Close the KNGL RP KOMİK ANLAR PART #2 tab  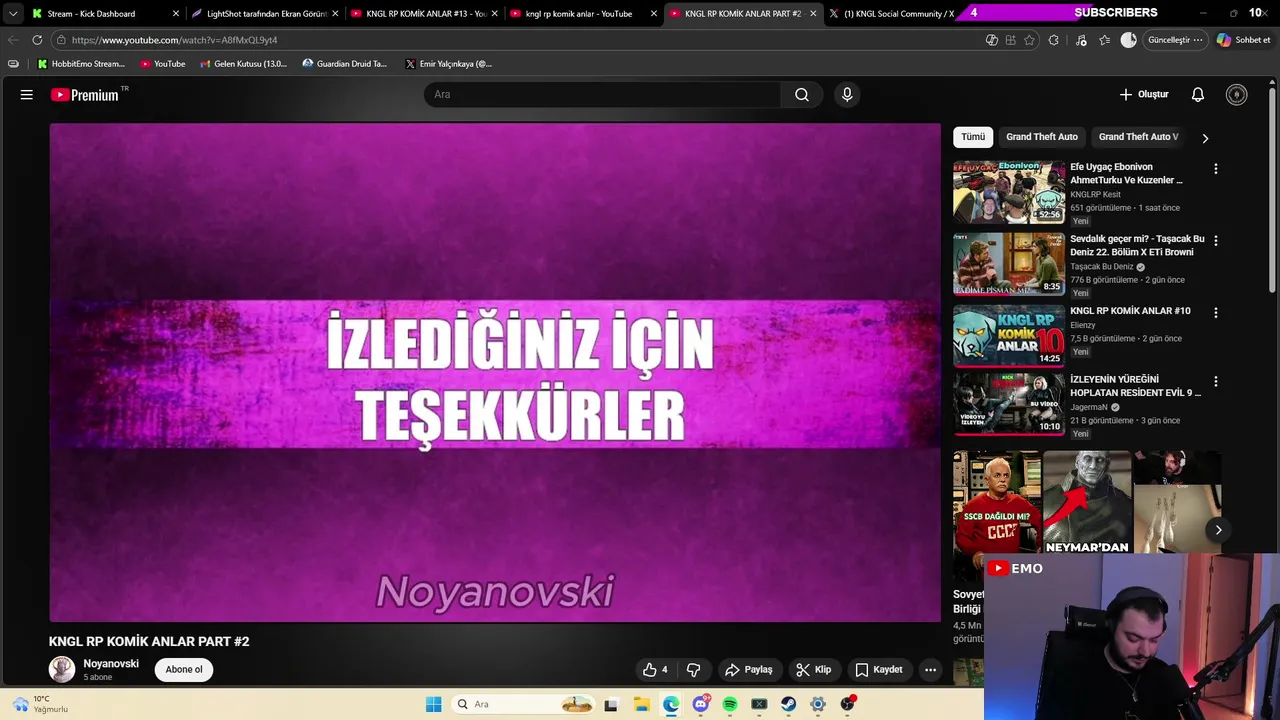pos(813,14)
